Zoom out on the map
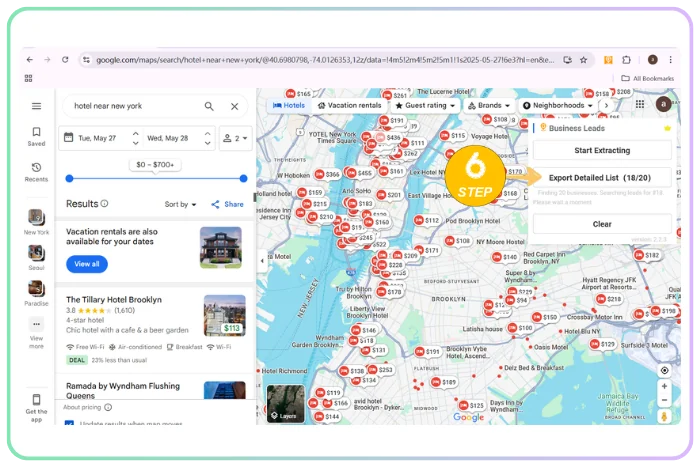Viewport: 700px width, 471px height. point(664,400)
